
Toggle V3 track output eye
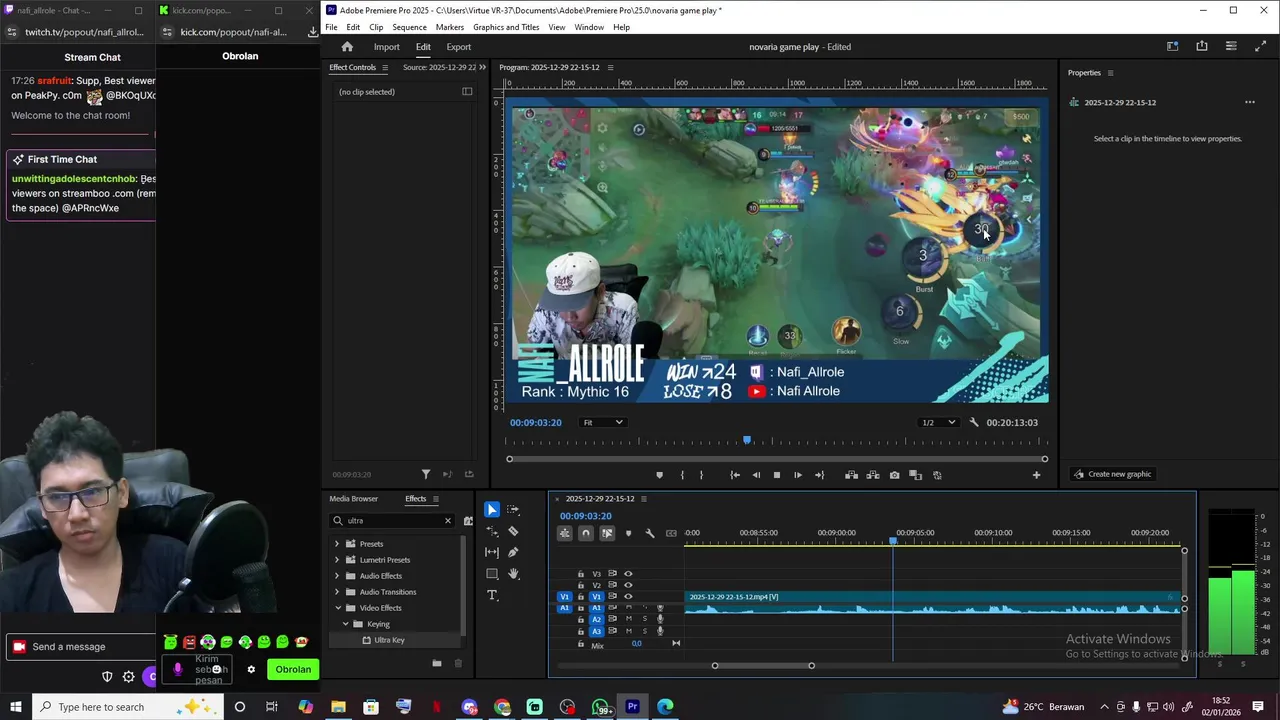(x=628, y=574)
